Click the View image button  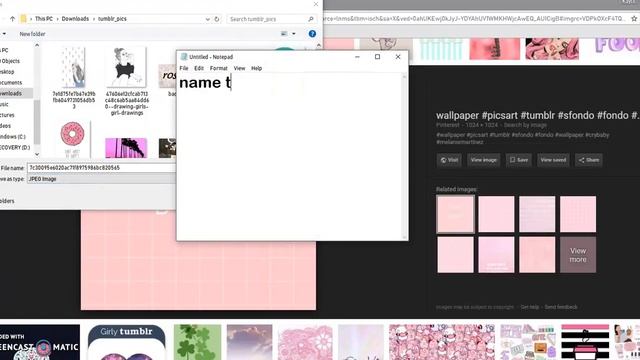pyautogui.click(x=484, y=160)
